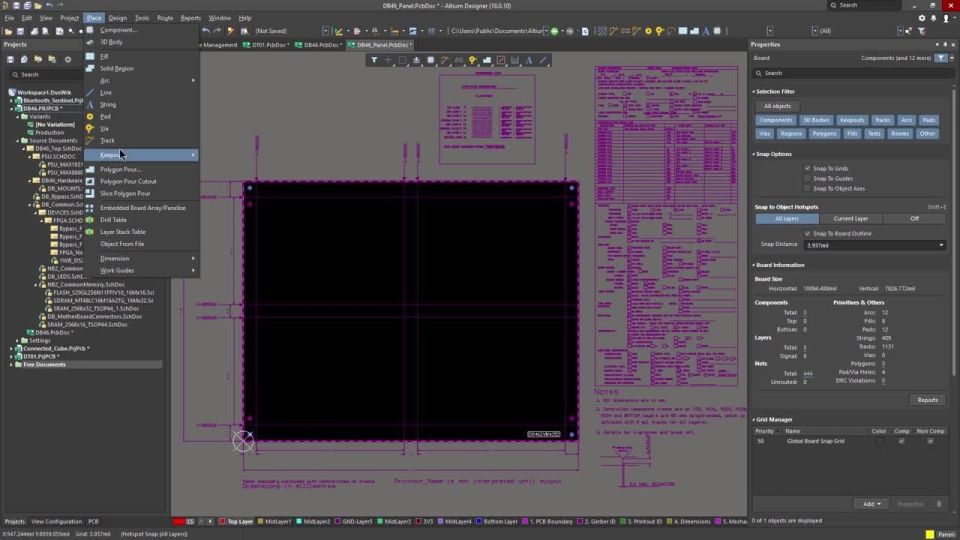Open the Design menu
The width and height of the screenshot is (960, 540).
tap(118, 18)
